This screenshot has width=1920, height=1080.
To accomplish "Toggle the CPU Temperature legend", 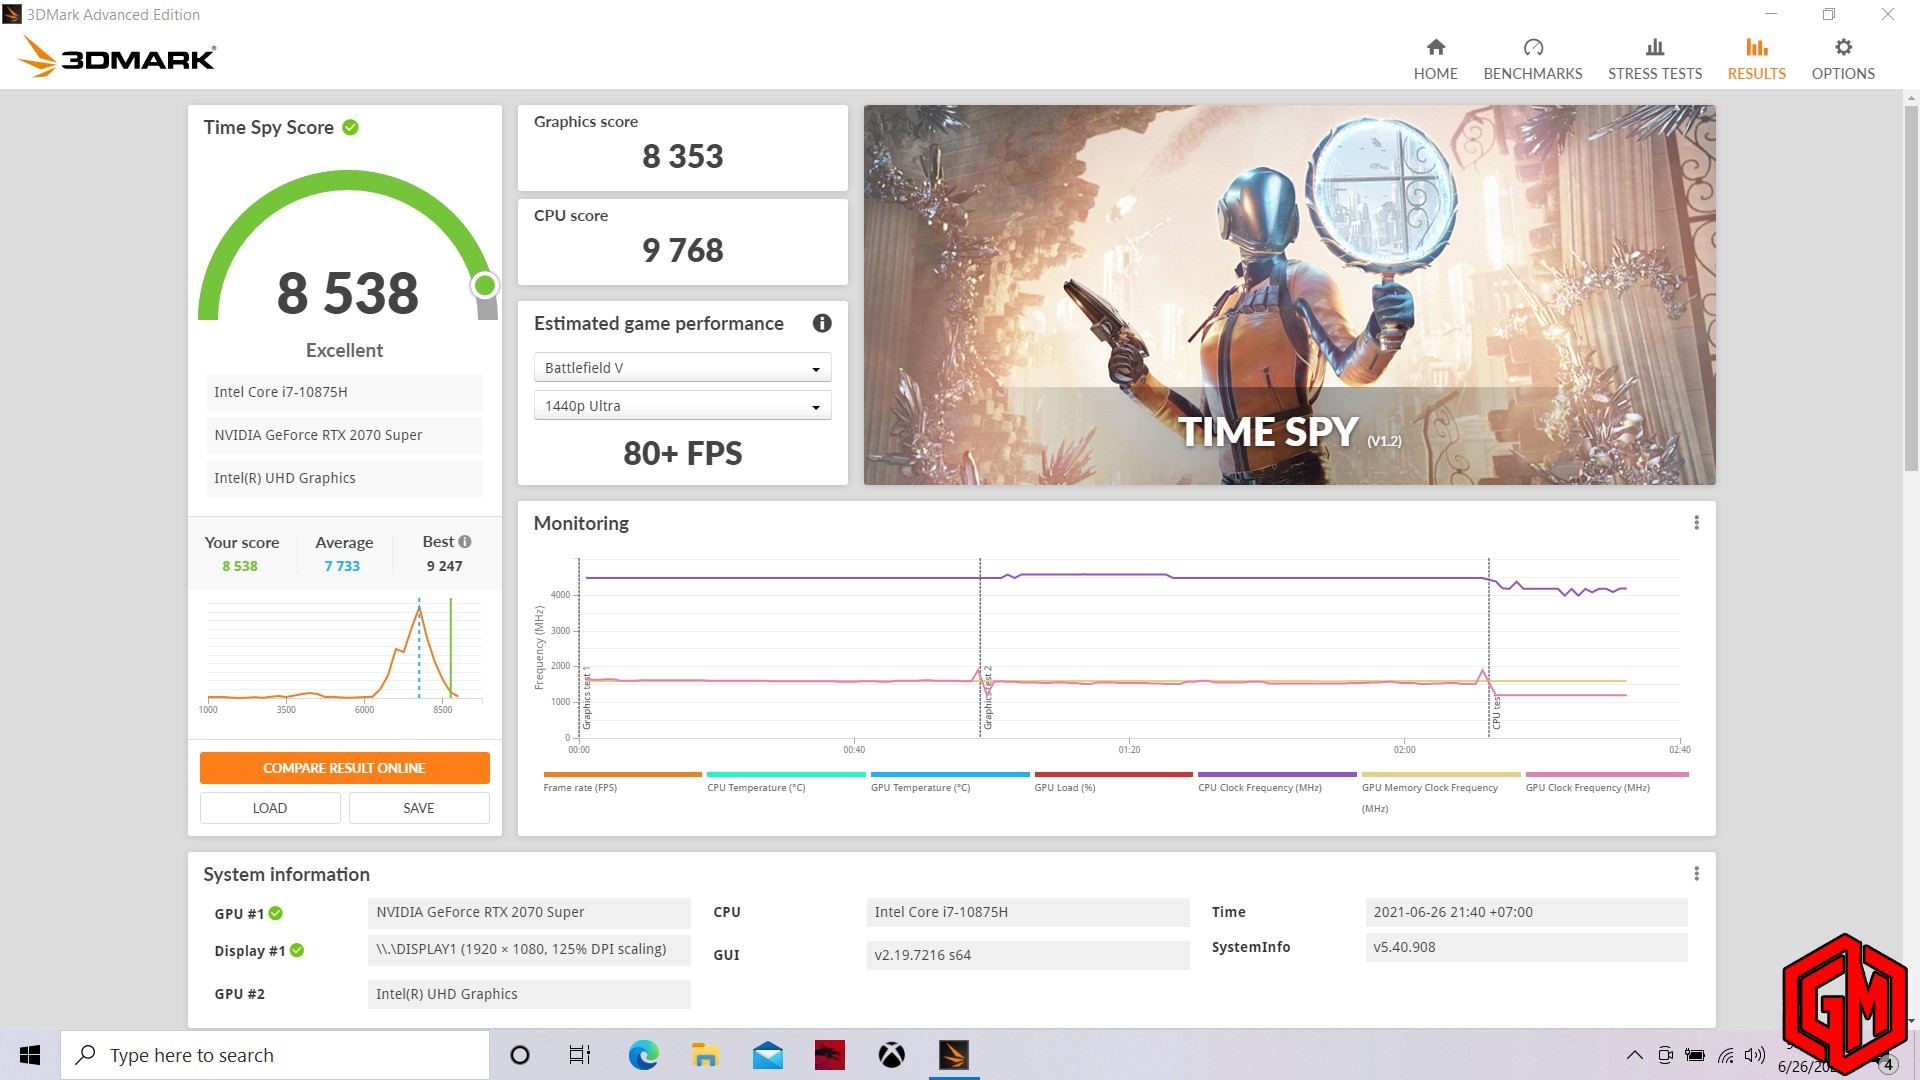I will (785, 782).
